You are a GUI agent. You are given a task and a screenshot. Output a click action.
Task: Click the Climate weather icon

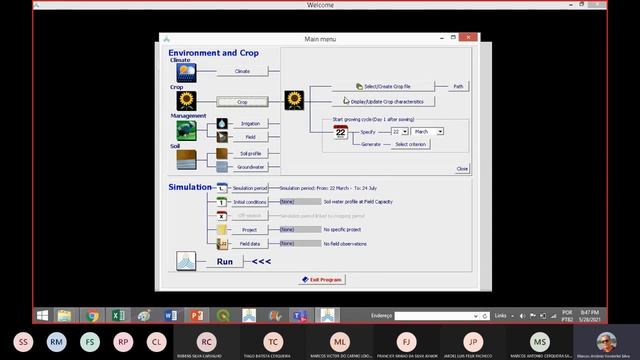[x=186, y=73]
